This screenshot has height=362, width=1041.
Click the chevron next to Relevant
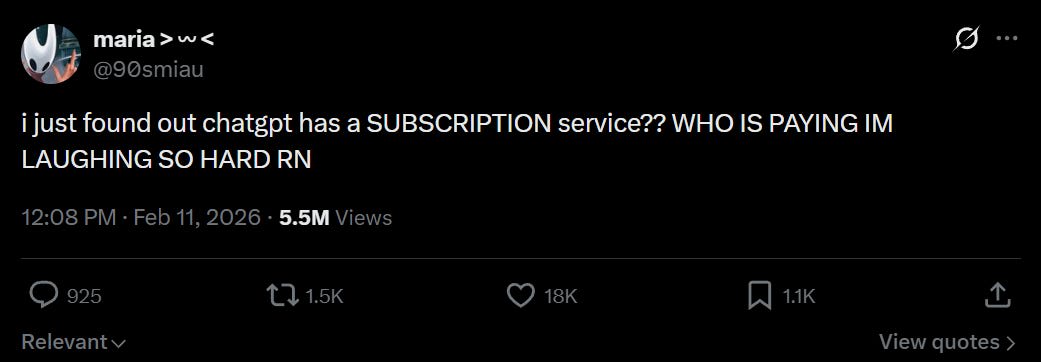coord(119,344)
